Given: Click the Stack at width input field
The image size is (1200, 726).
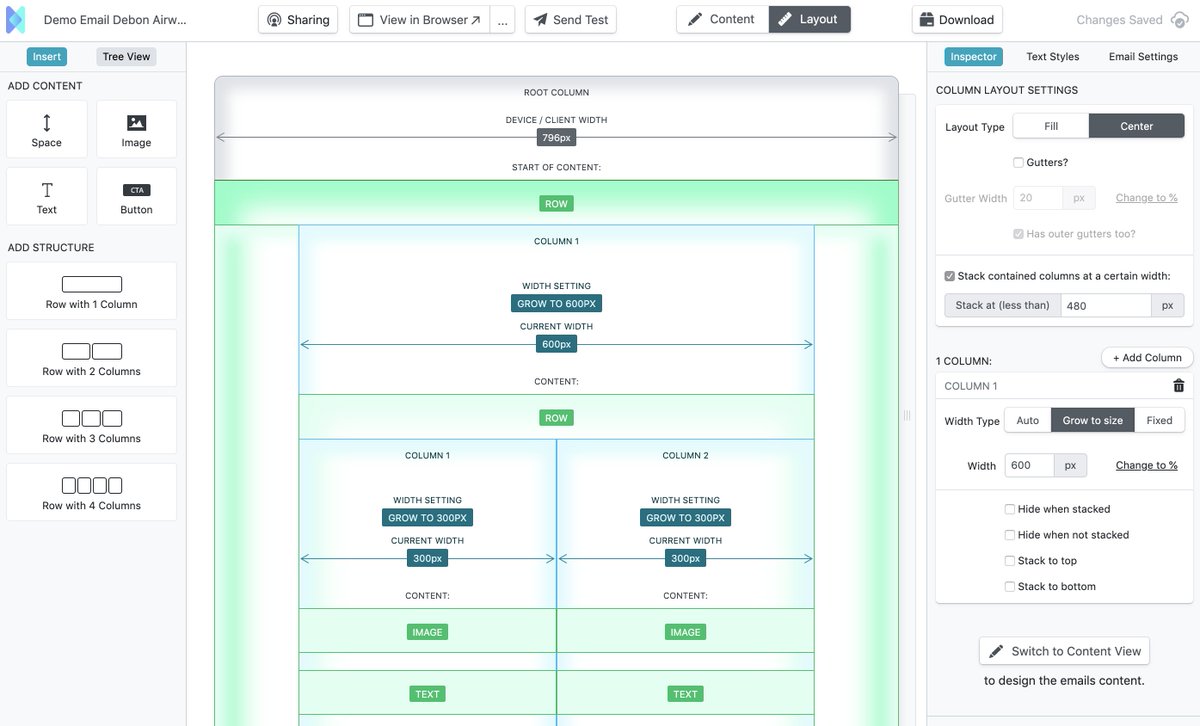Looking at the screenshot, I should point(1106,306).
